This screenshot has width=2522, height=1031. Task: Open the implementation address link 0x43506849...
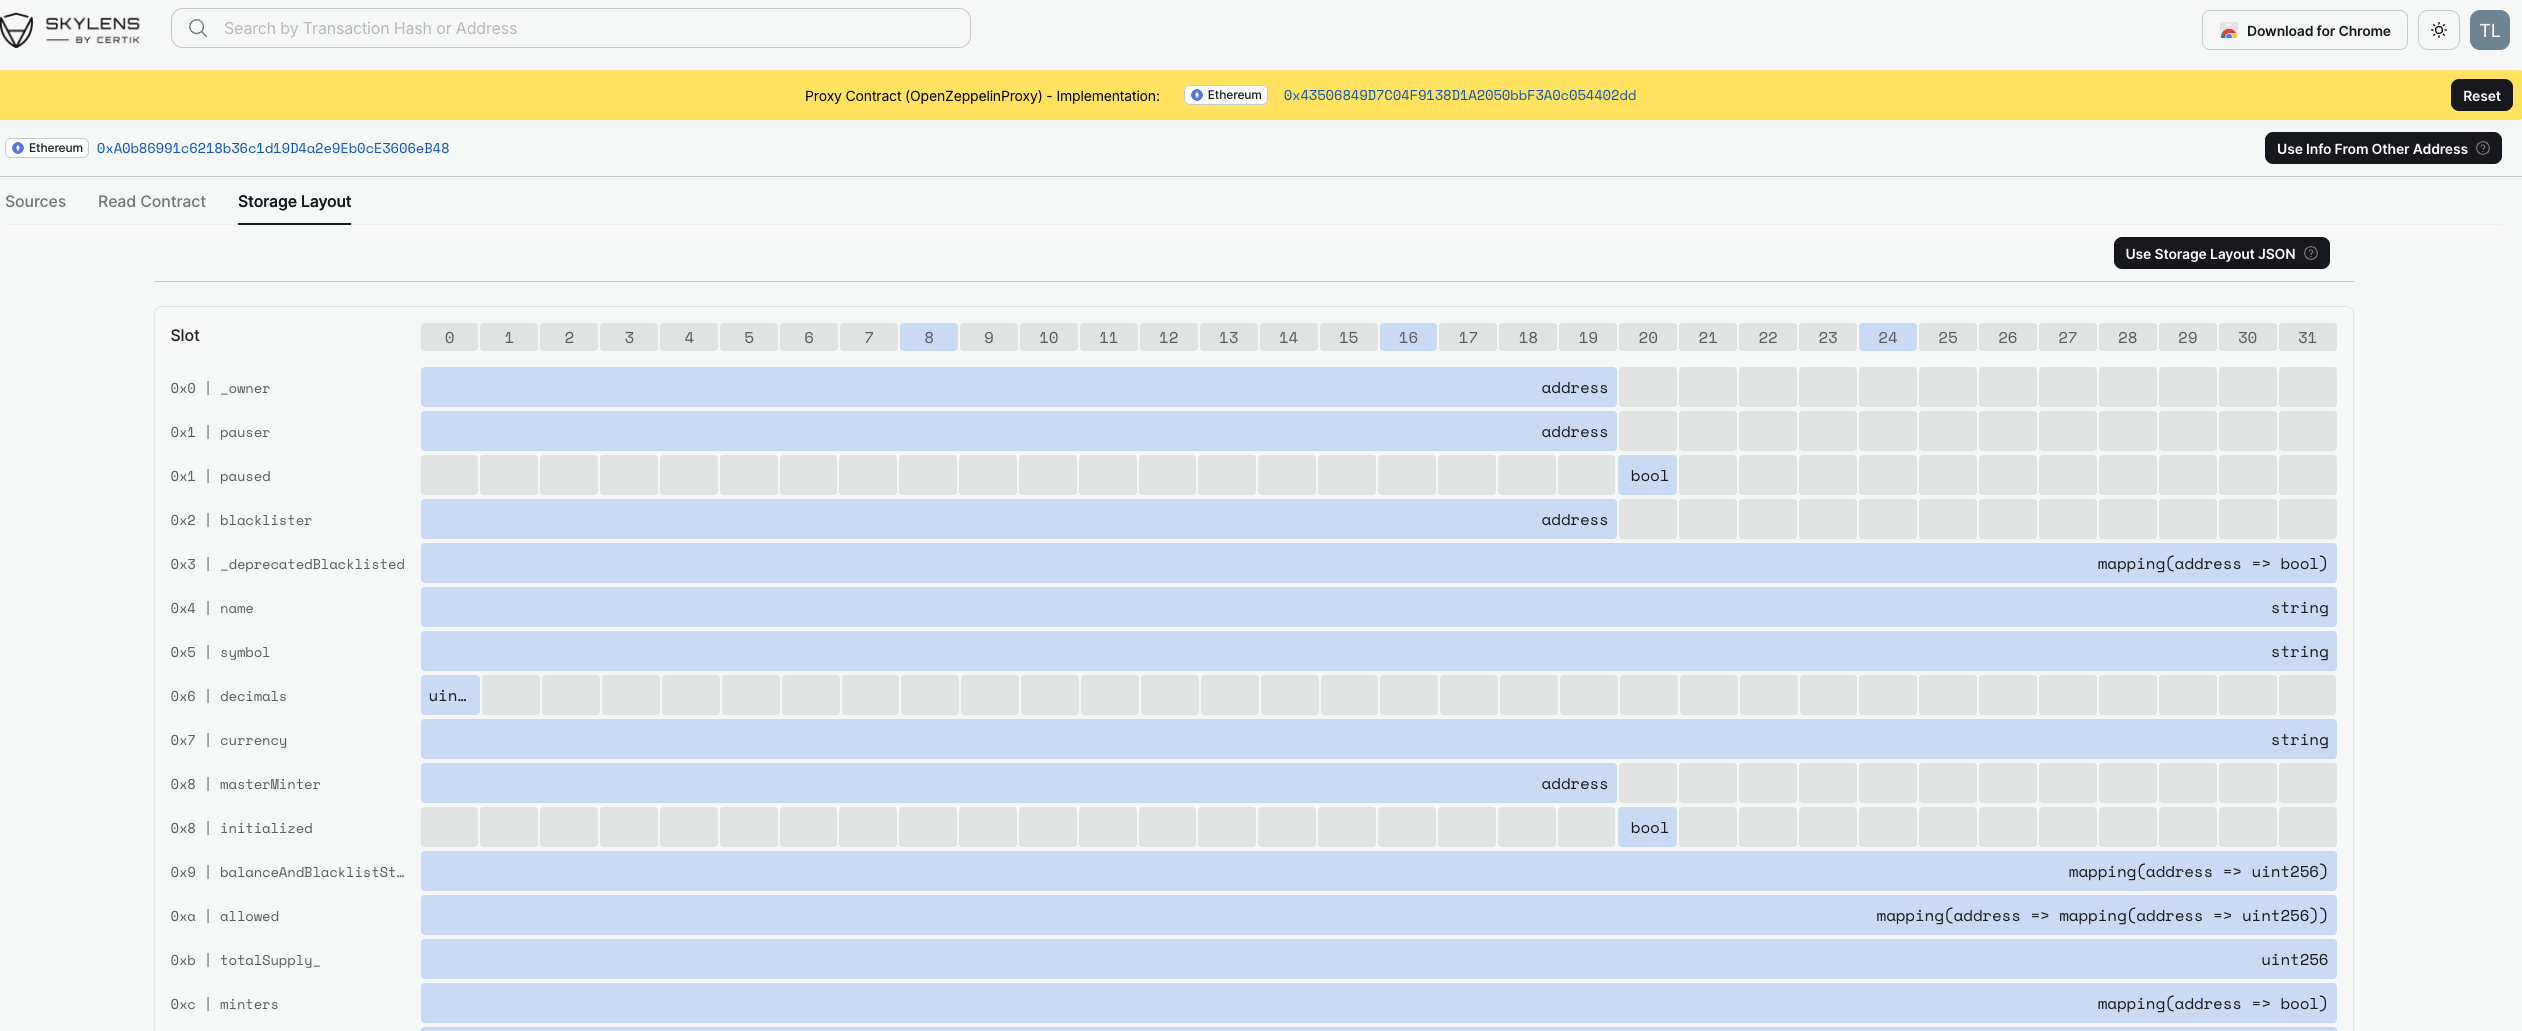[x=1459, y=95]
